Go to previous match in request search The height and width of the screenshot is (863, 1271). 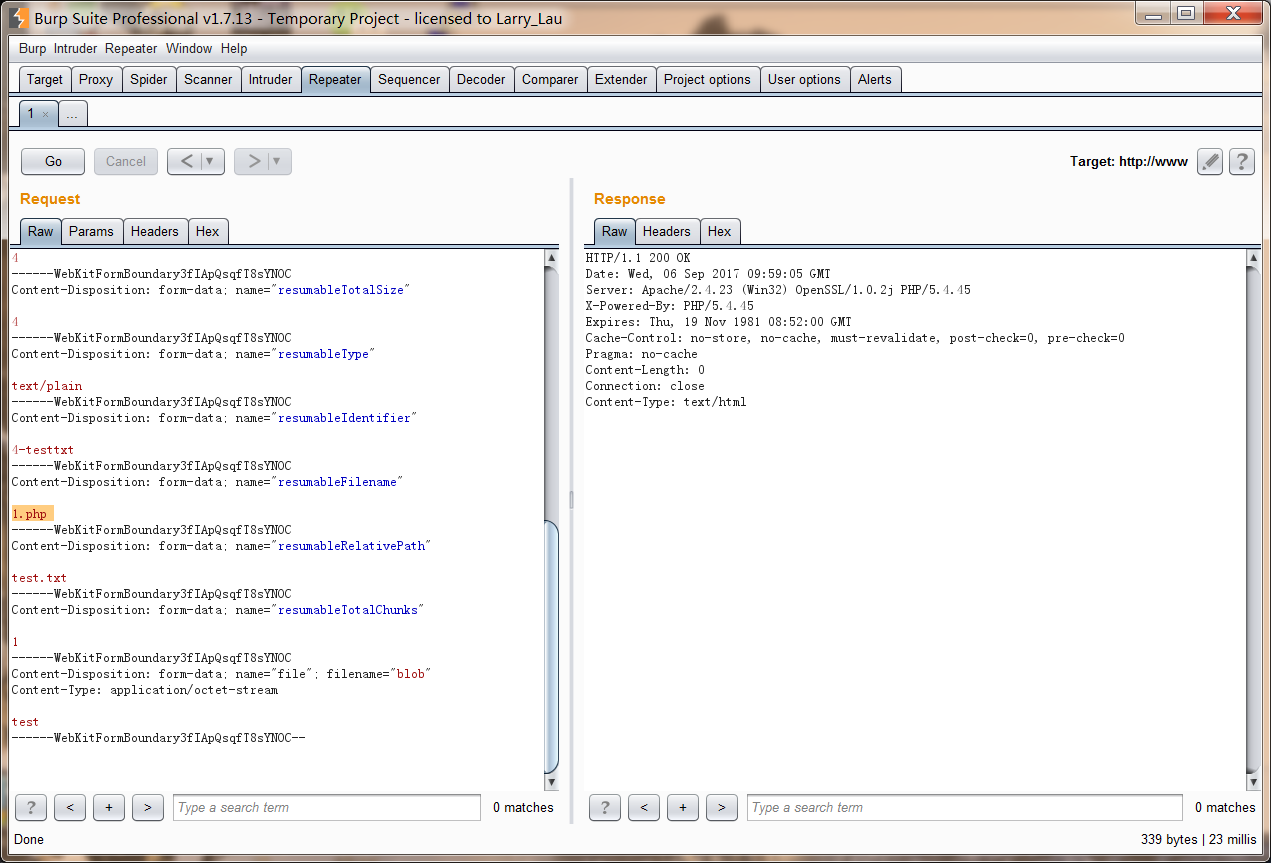70,807
